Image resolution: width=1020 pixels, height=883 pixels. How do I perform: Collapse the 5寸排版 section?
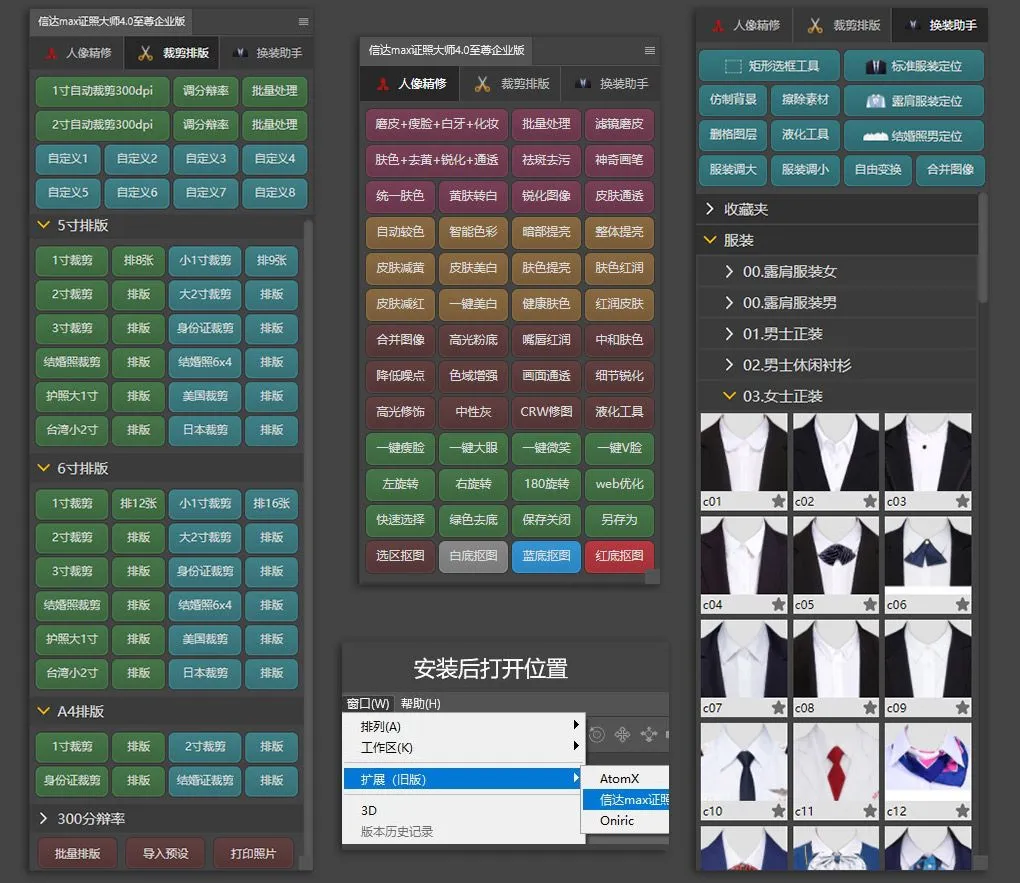43,225
